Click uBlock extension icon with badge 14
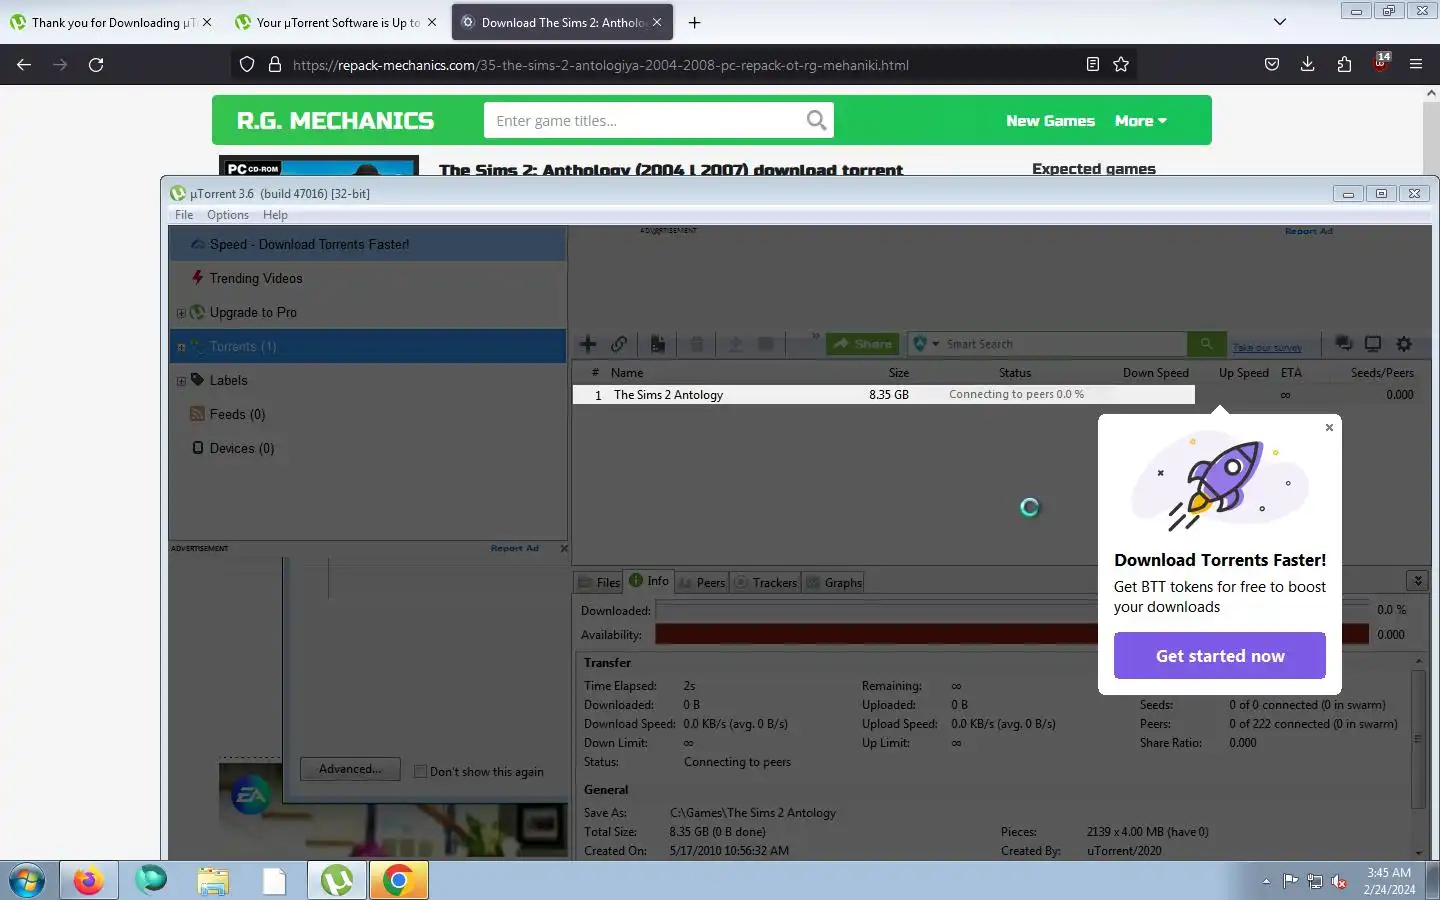This screenshot has width=1440, height=900. pos(1381,62)
